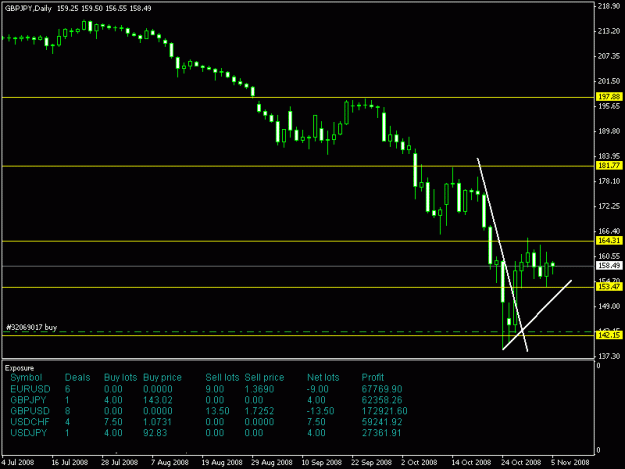Click GBPUSD profit value 172921.60
Screen dimensions: 625x469
pos(384,411)
